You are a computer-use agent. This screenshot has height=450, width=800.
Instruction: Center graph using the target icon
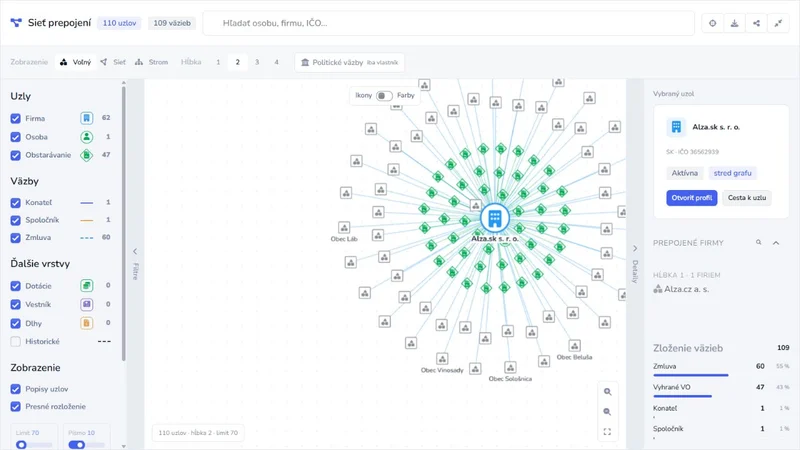click(712, 23)
